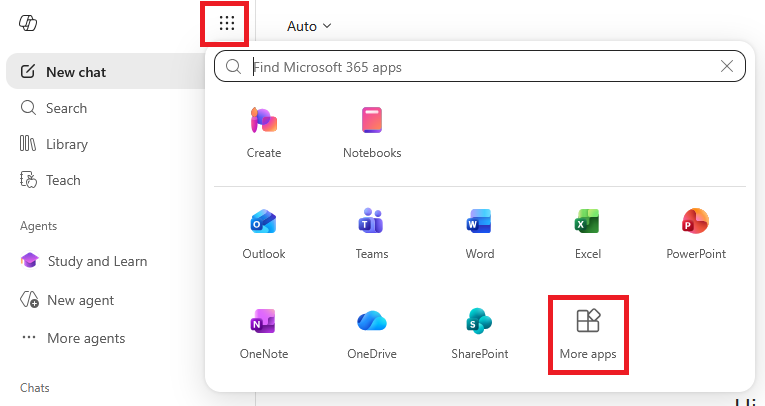Open Teach in the sidebar
This screenshot has width=765, height=406.
click(x=50, y=180)
